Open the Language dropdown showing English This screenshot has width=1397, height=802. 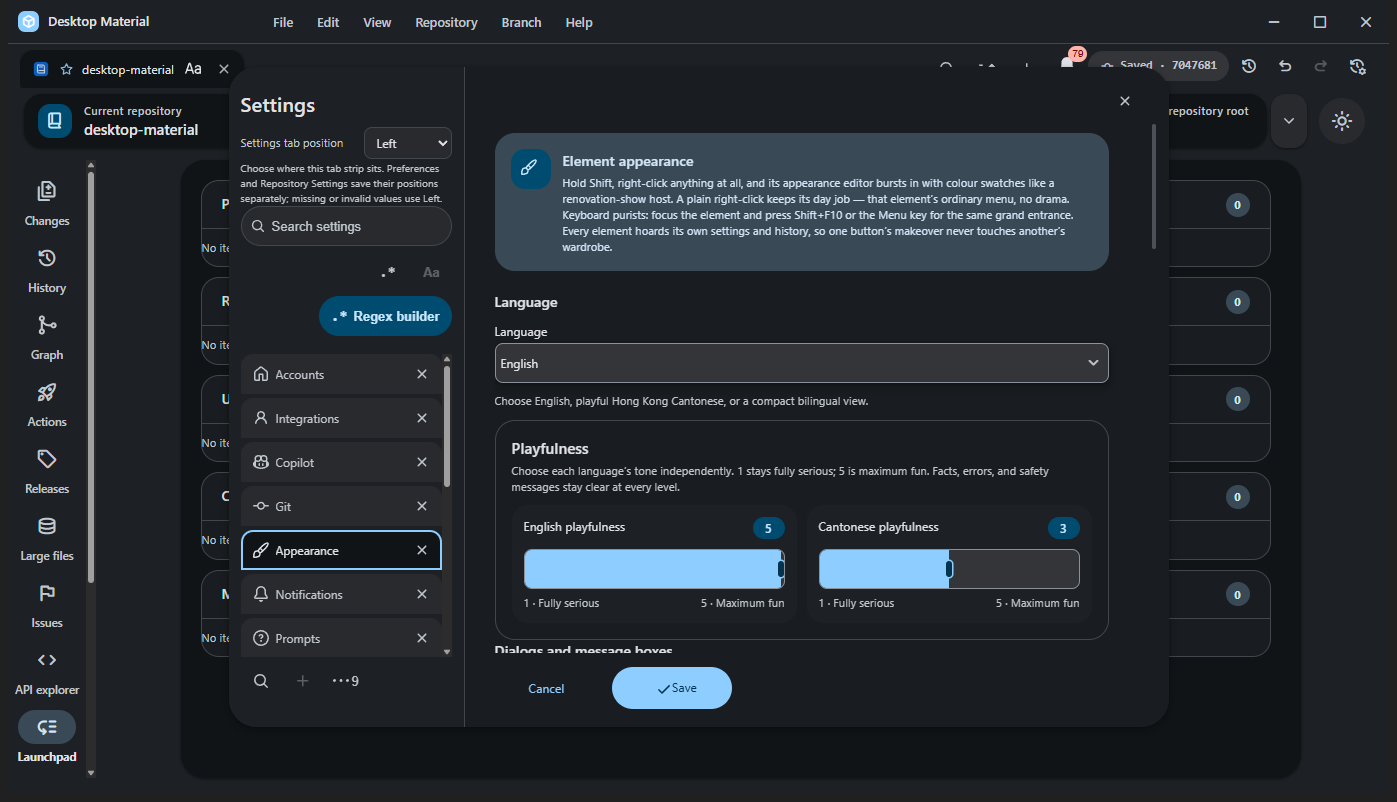click(801, 363)
